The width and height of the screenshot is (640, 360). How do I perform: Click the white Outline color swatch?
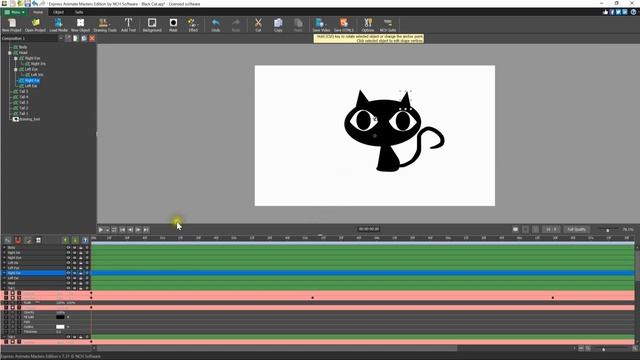60,327
